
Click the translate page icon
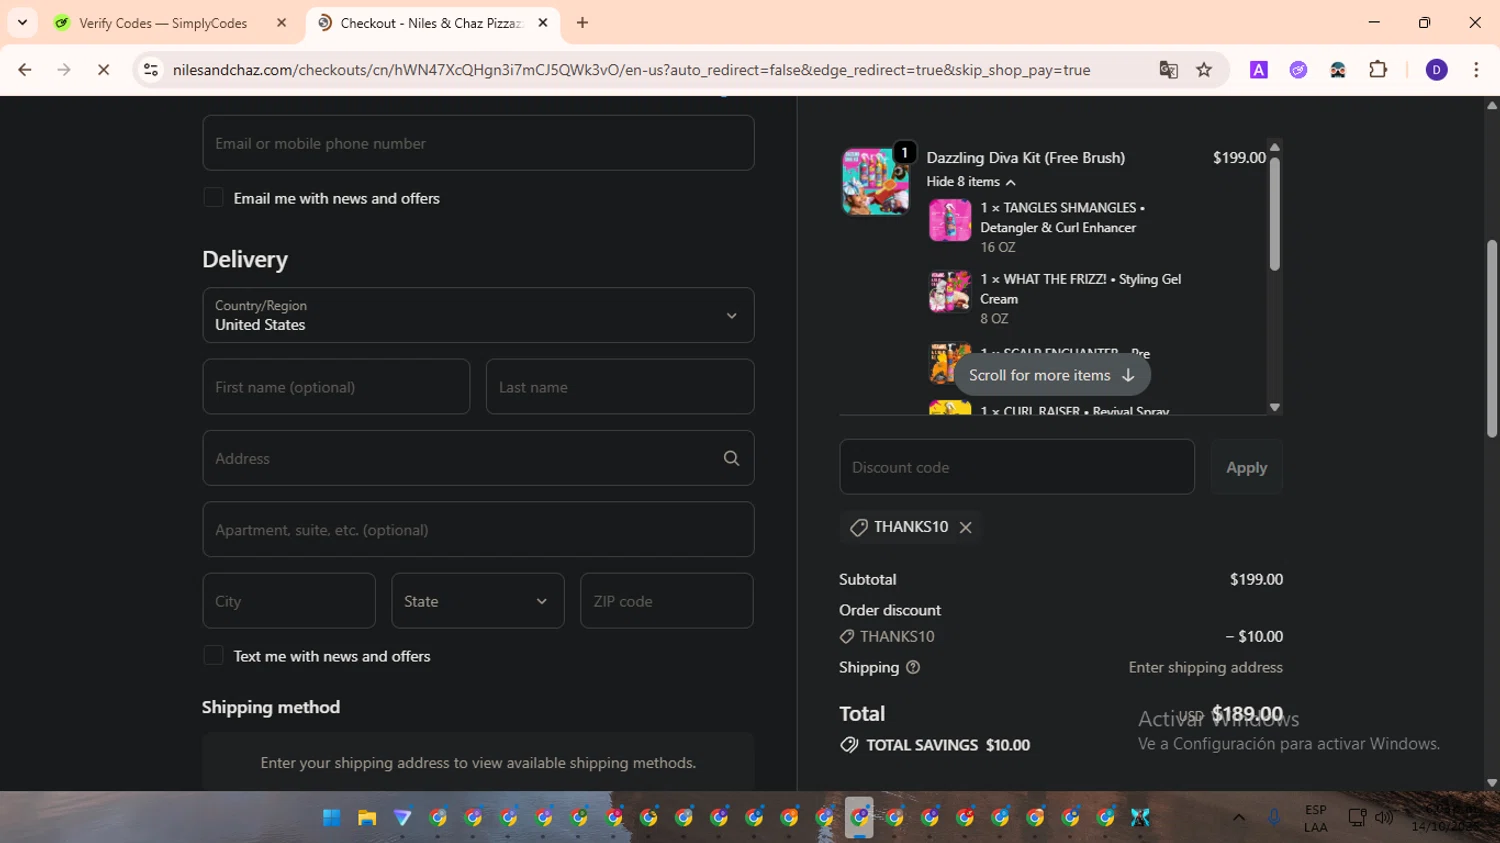click(x=1168, y=70)
